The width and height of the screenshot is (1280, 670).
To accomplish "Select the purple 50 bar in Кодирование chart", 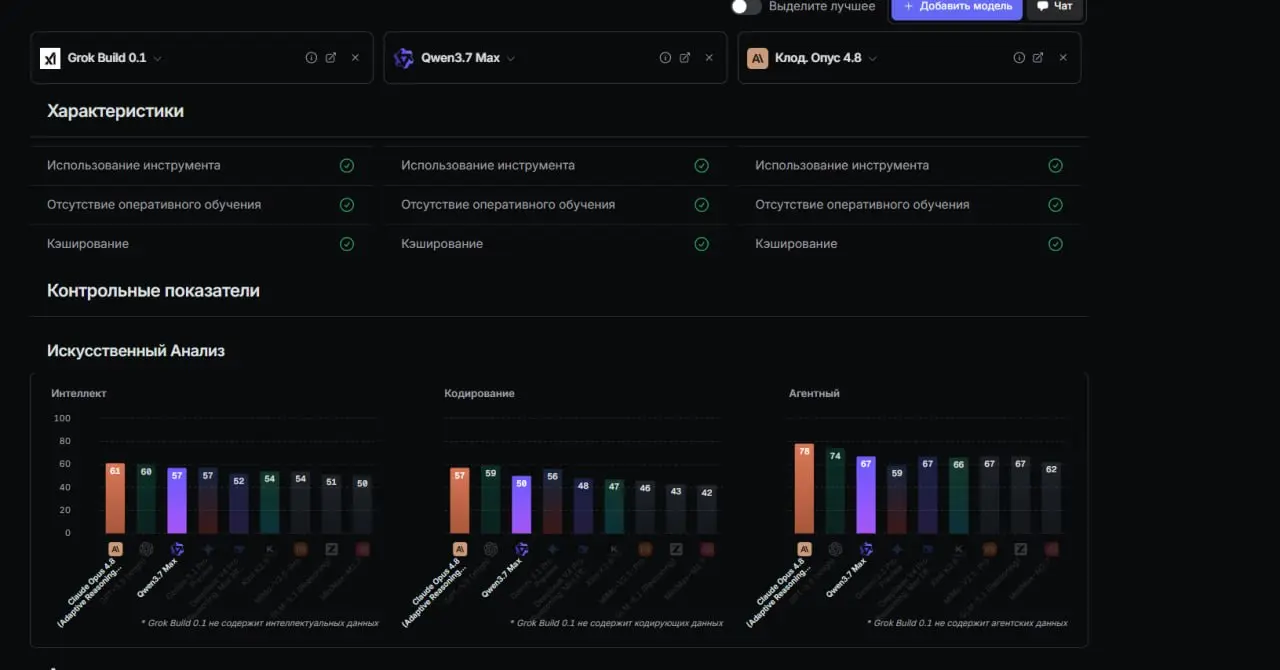I will [521, 504].
